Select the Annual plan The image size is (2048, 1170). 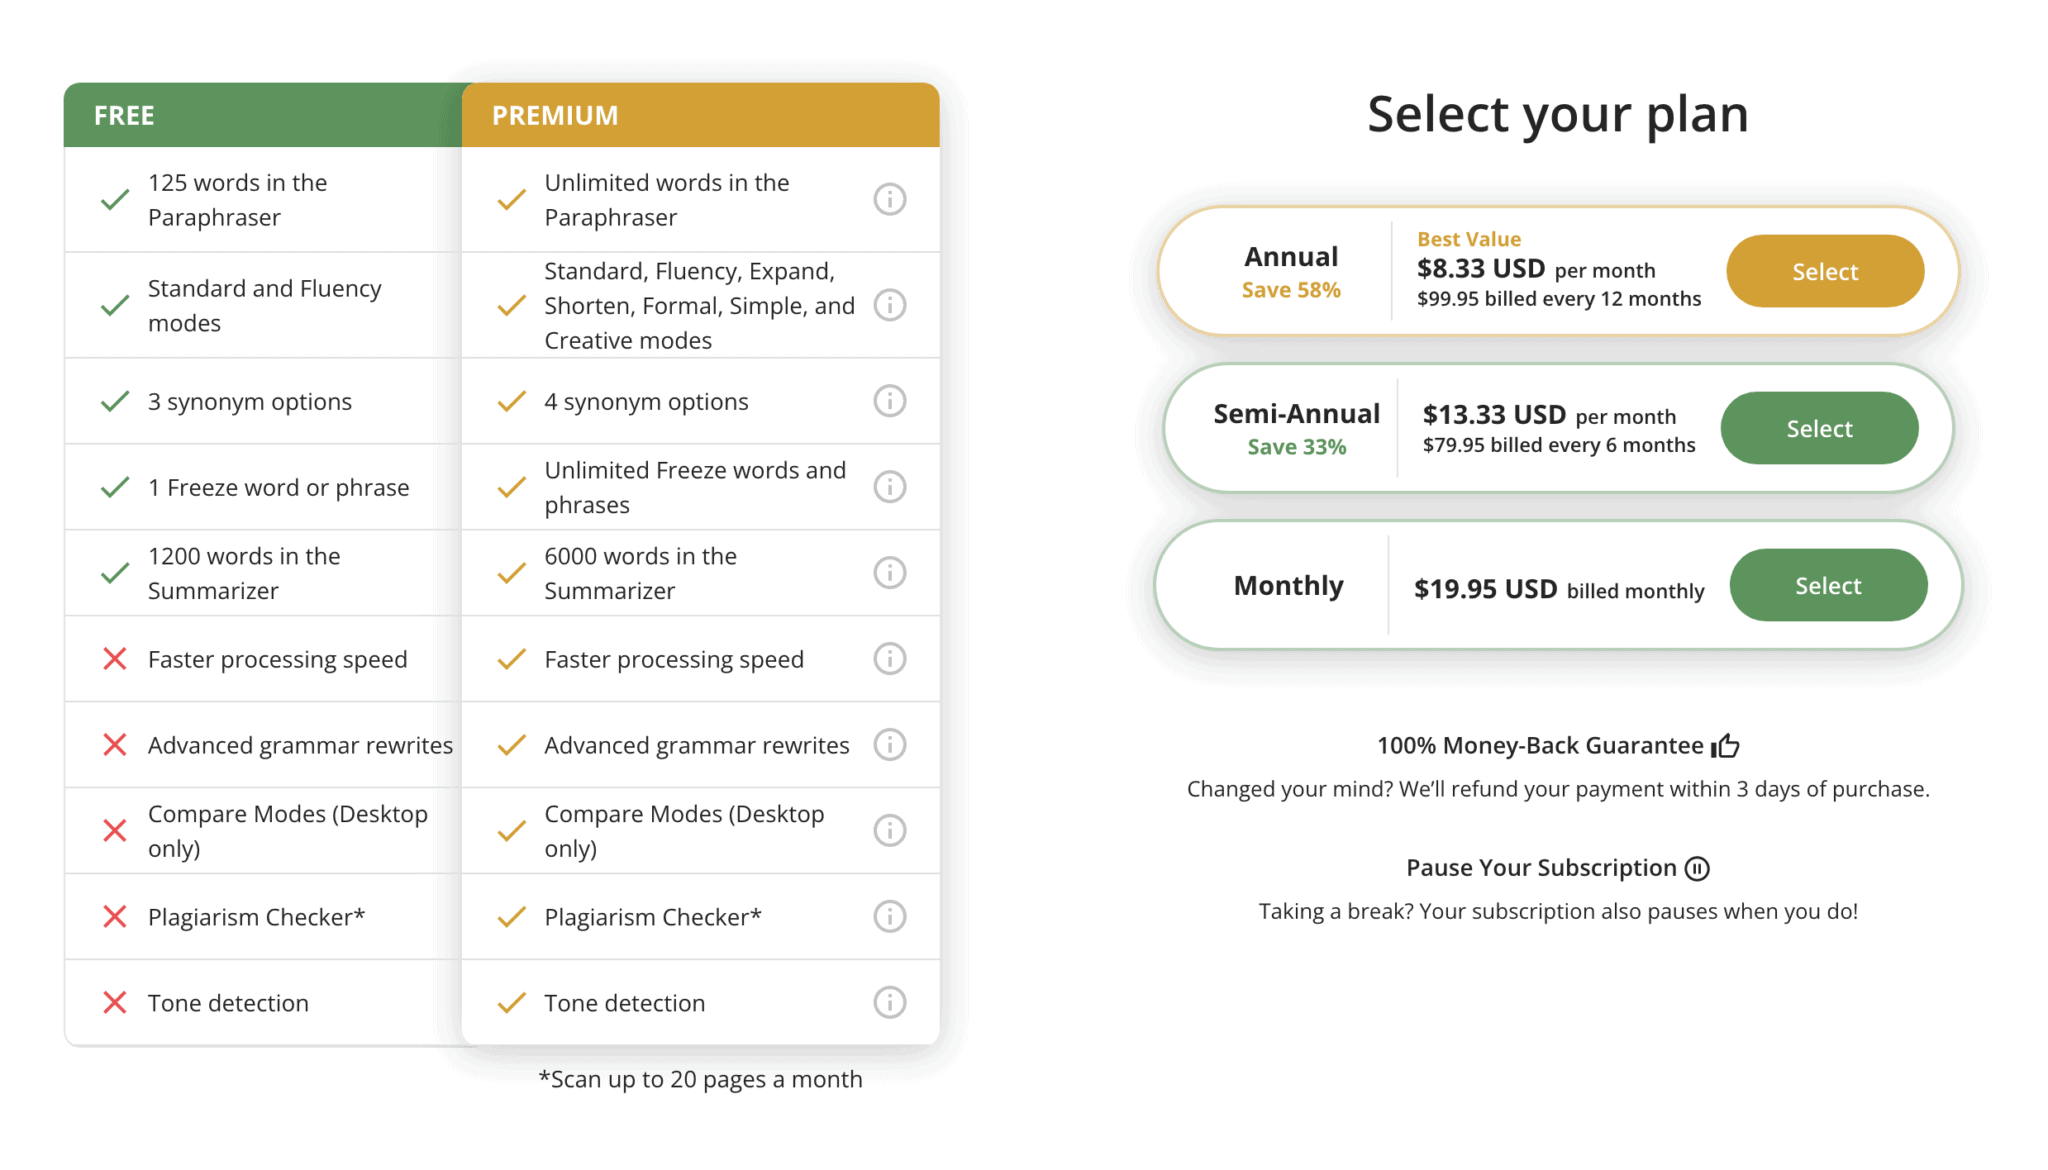click(x=1824, y=270)
